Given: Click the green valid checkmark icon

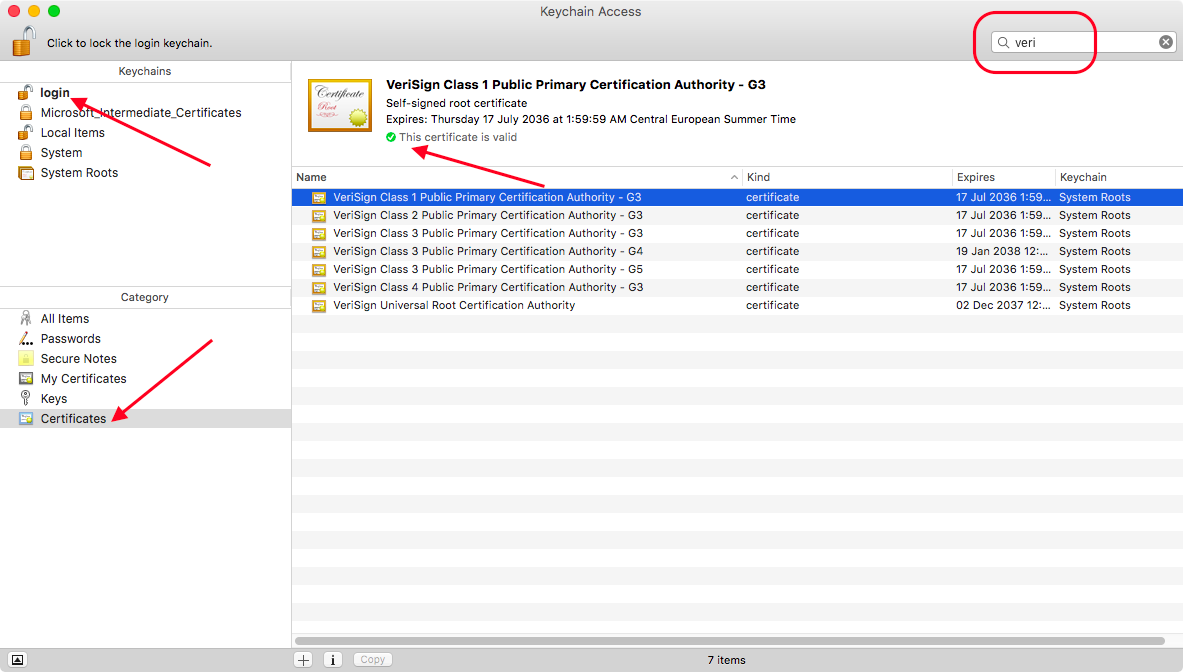Looking at the screenshot, I should point(391,137).
